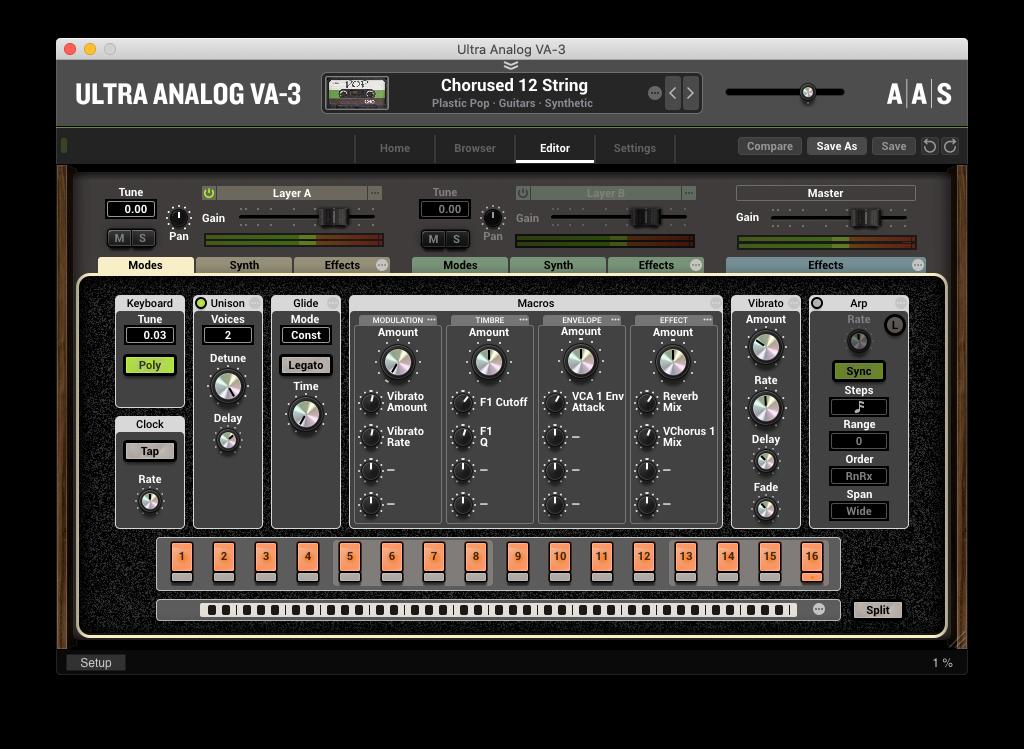Viewport: 1024px width, 749px height.
Task: Open the Layer A tabs ellipsis menu
Action: (382, 264)
